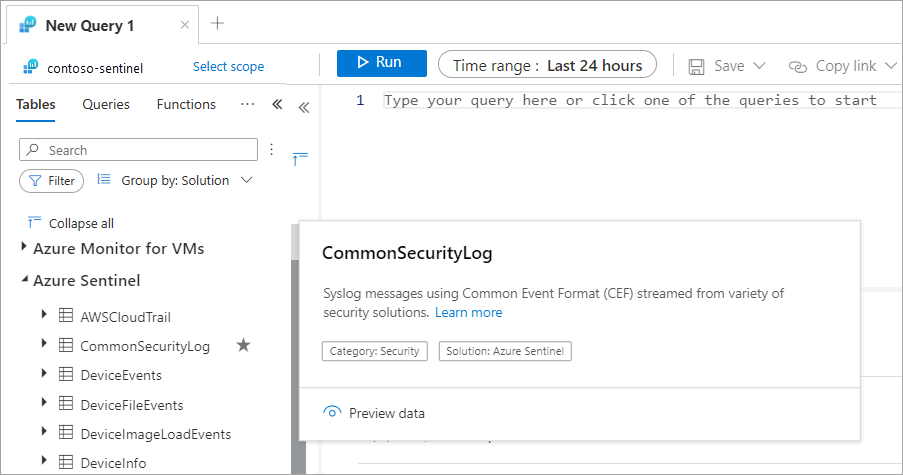Click the Filter button
Viewport: 903px width, 475px height.
point(51,181)
